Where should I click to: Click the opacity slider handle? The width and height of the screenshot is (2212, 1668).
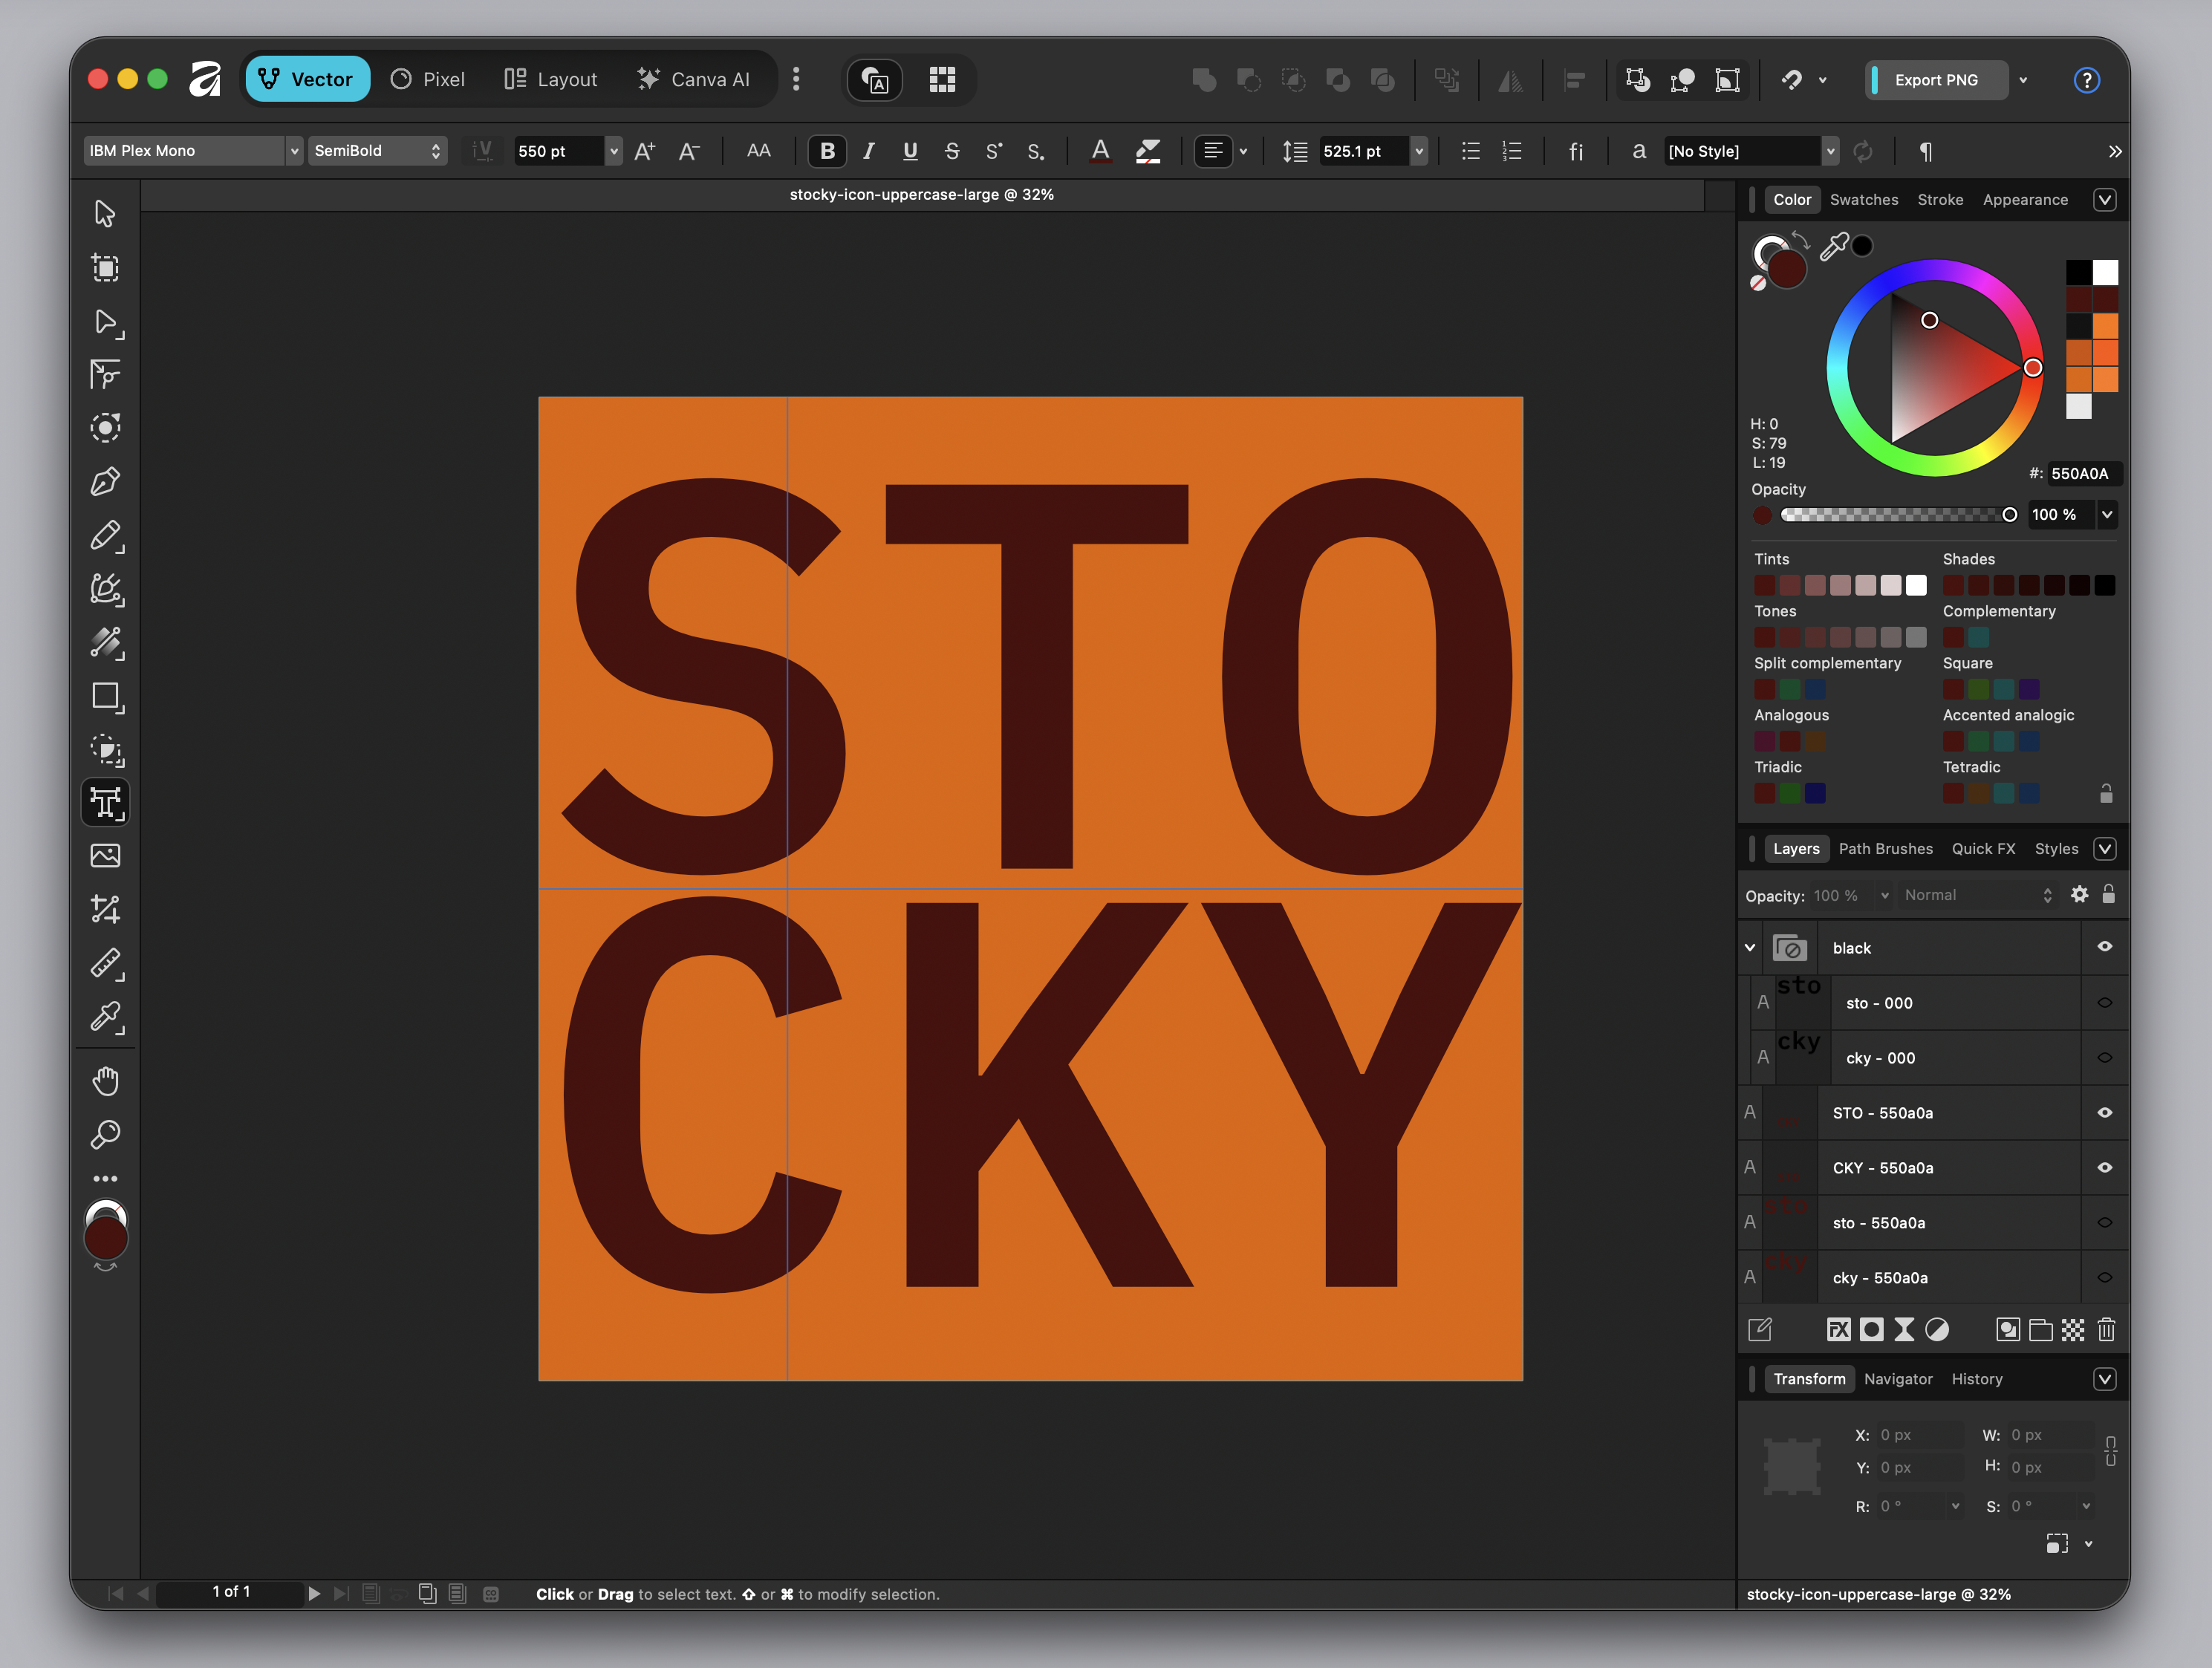click(2009, 514)
